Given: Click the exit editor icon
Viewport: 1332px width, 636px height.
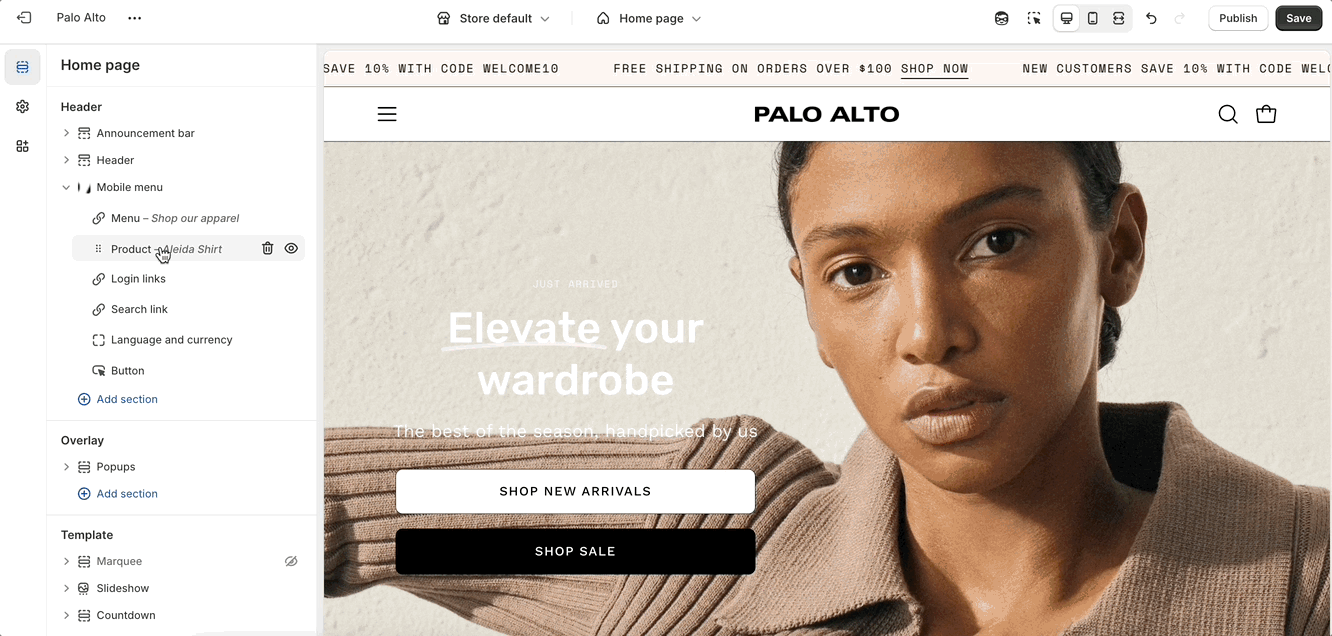Looking at the screenshot, I should (x=24, y=18).
